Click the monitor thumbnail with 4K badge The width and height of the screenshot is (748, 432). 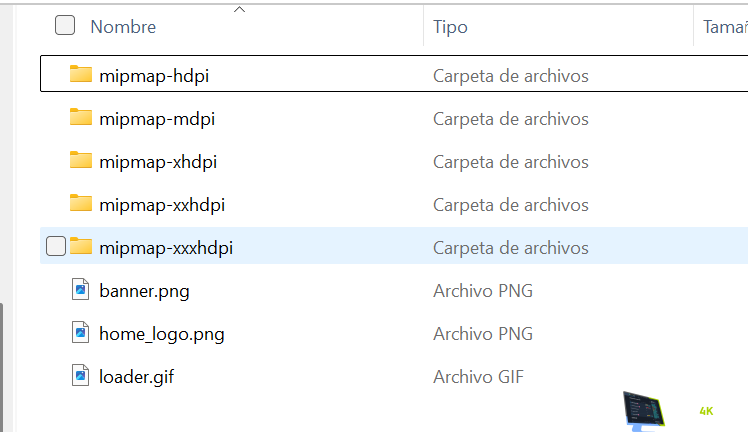click(645, 409)
